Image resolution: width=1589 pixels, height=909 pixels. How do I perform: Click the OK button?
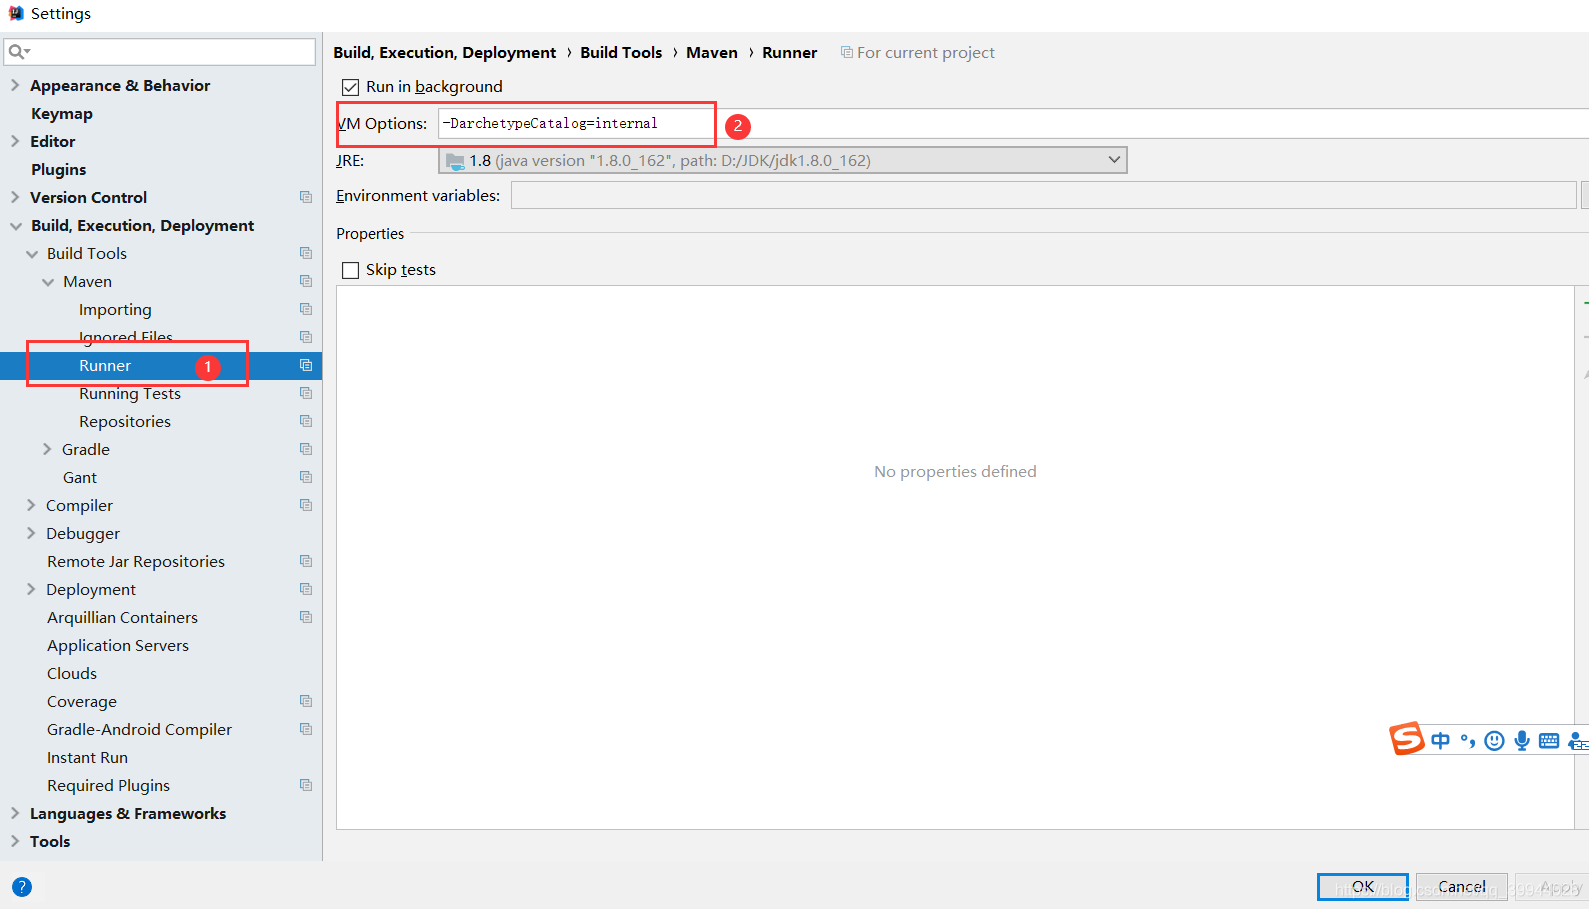pyautogui.click(x=1363, y=887)
